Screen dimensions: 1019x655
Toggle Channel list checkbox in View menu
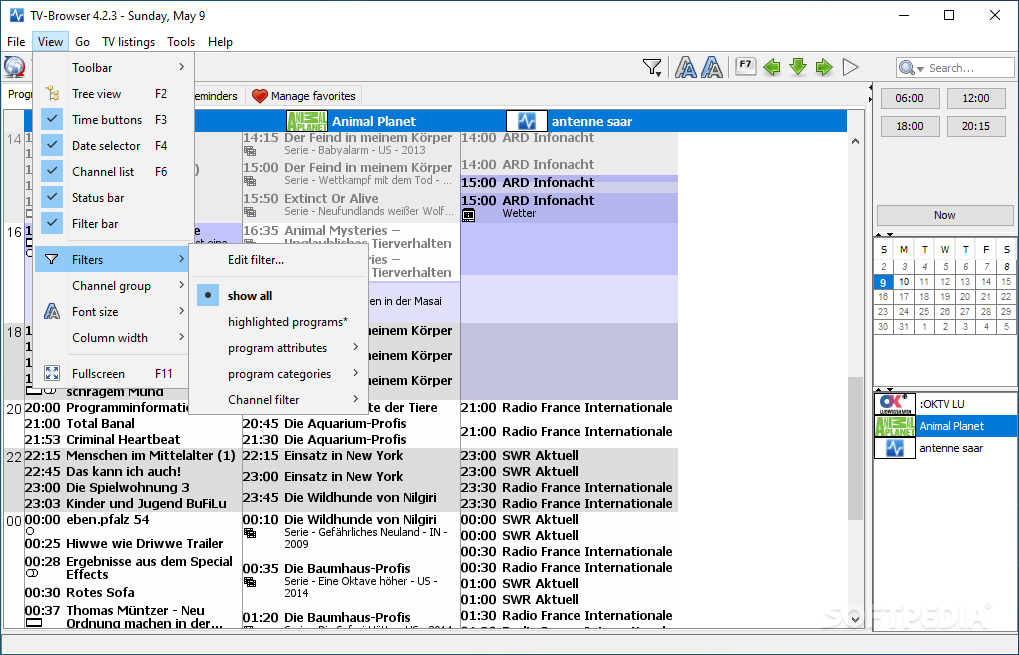[x=52, y=172]
